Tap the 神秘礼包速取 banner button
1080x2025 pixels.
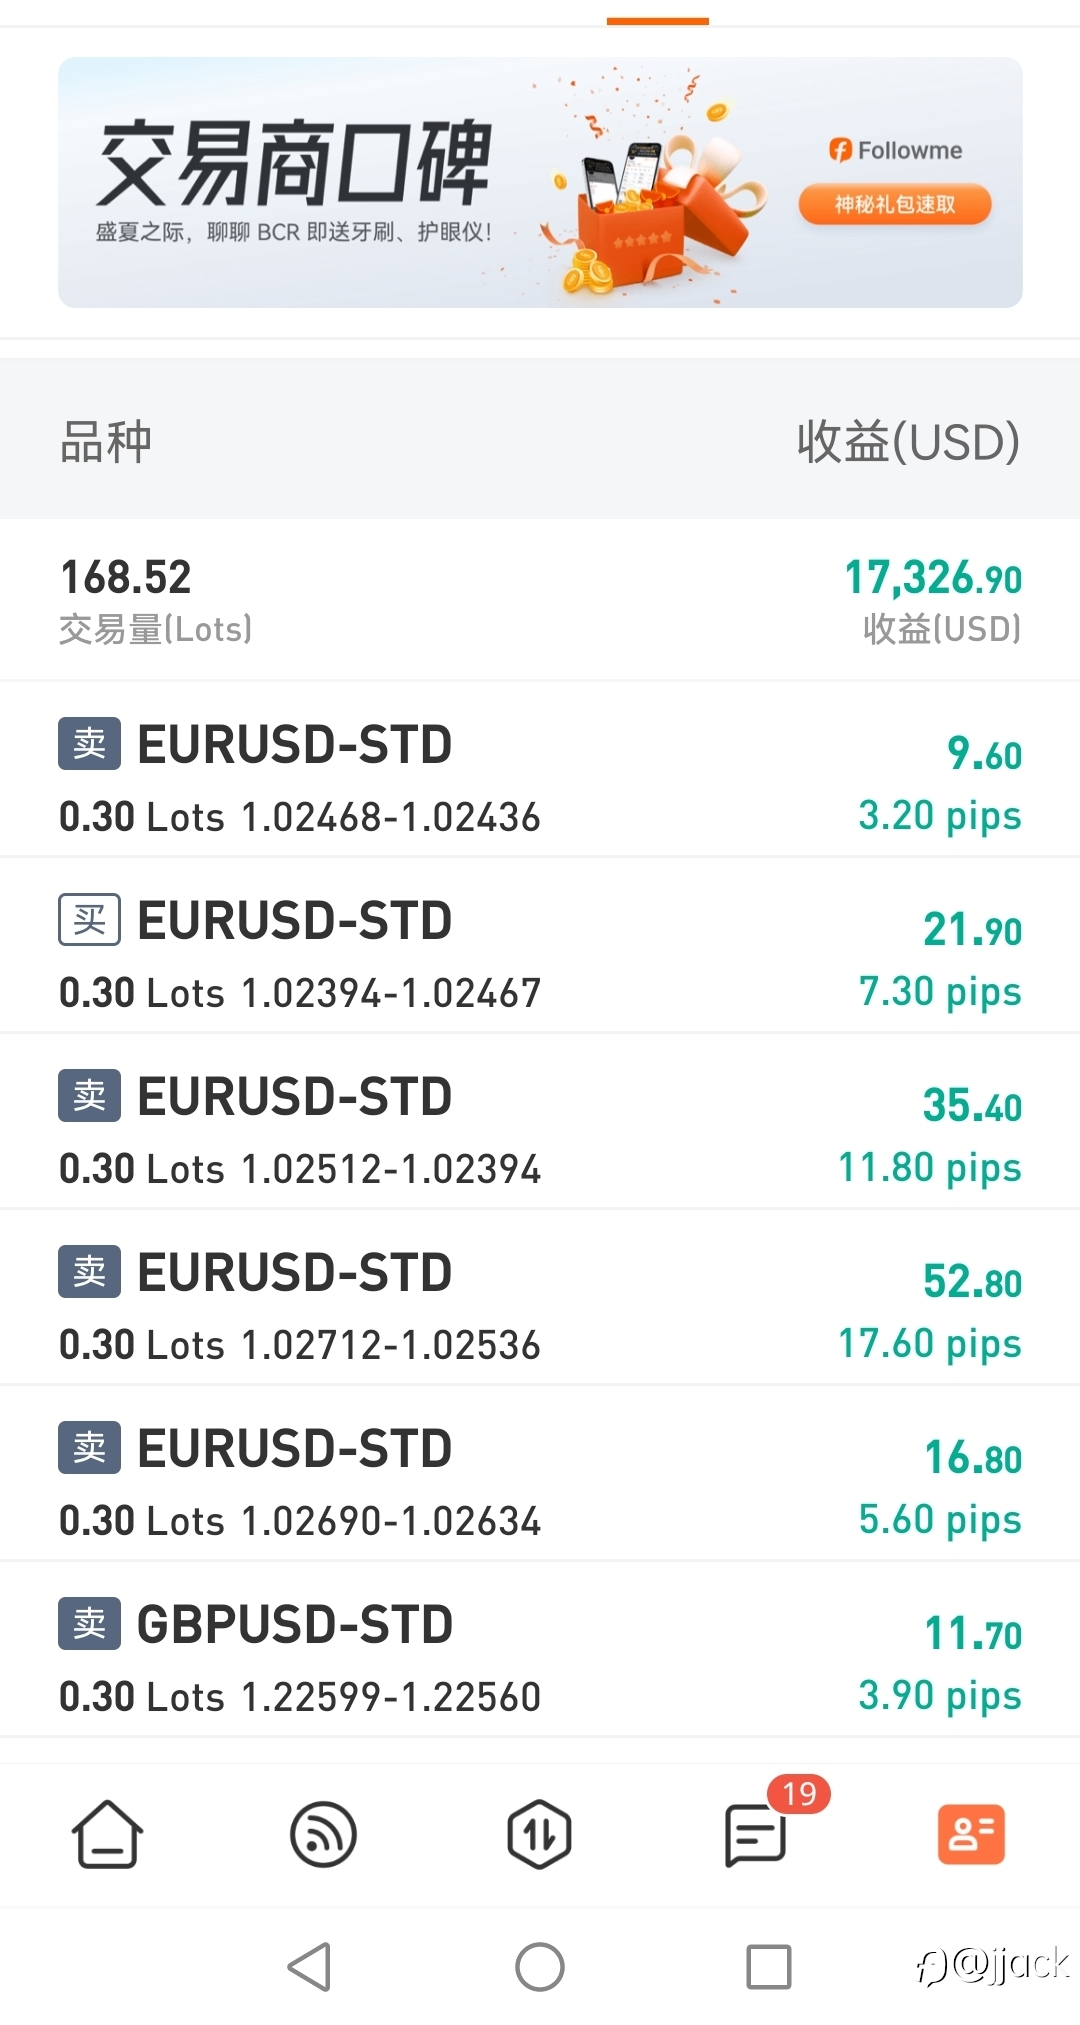point(895,205)
